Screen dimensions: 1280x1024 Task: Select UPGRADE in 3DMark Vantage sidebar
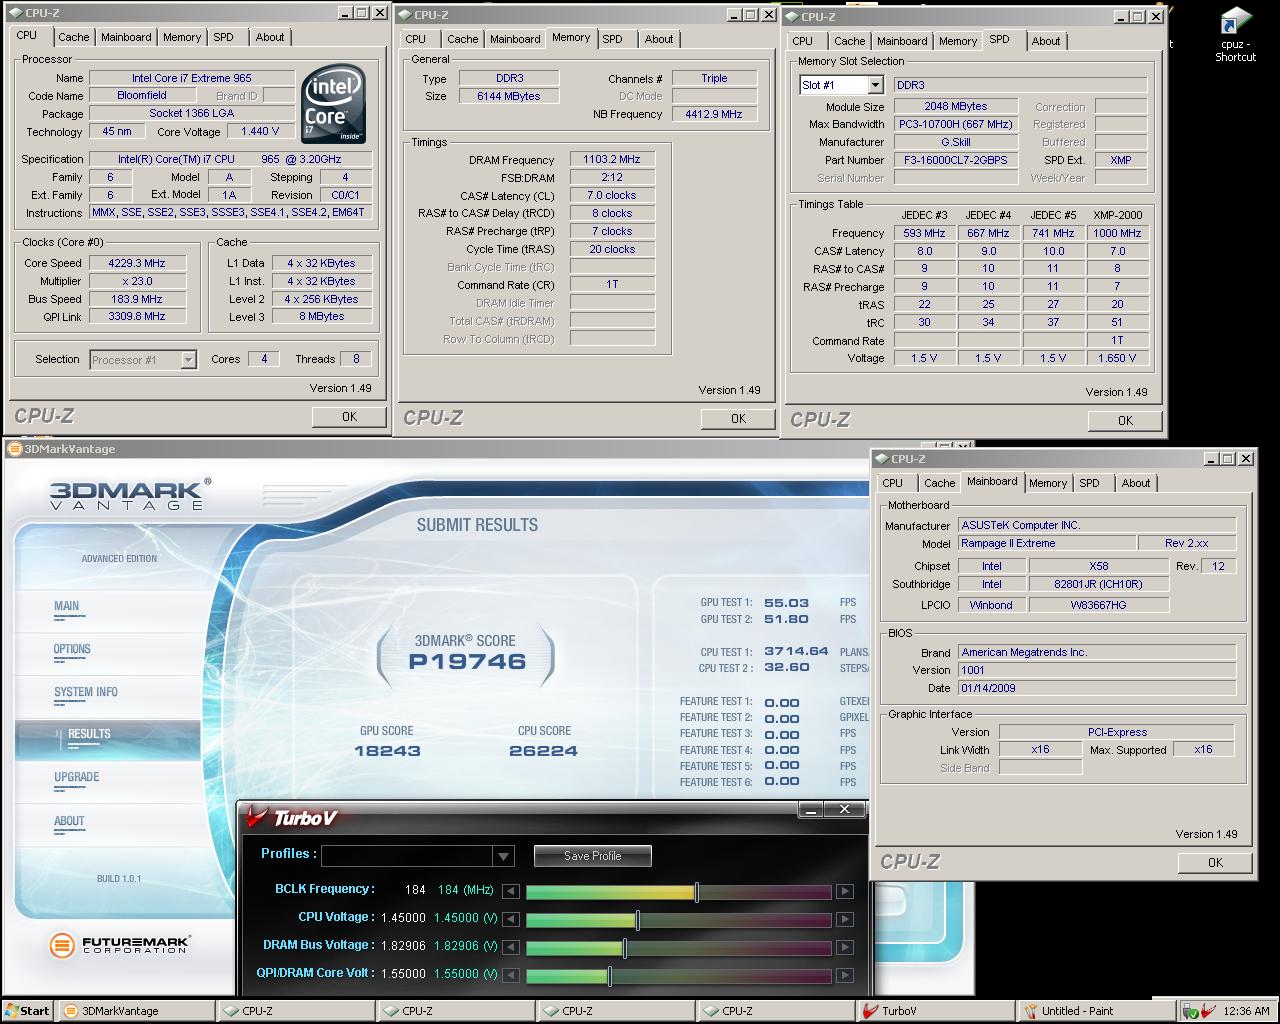tap(77, 777)
